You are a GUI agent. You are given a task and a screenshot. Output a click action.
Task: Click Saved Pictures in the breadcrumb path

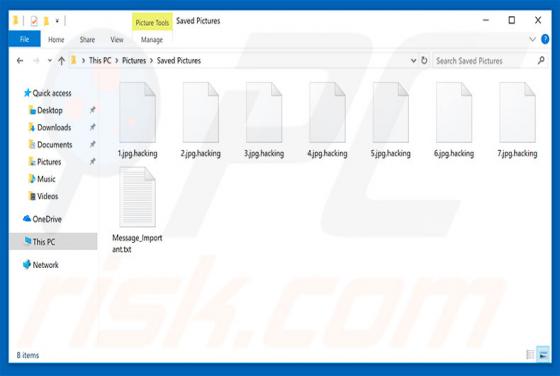pos(179,60)
